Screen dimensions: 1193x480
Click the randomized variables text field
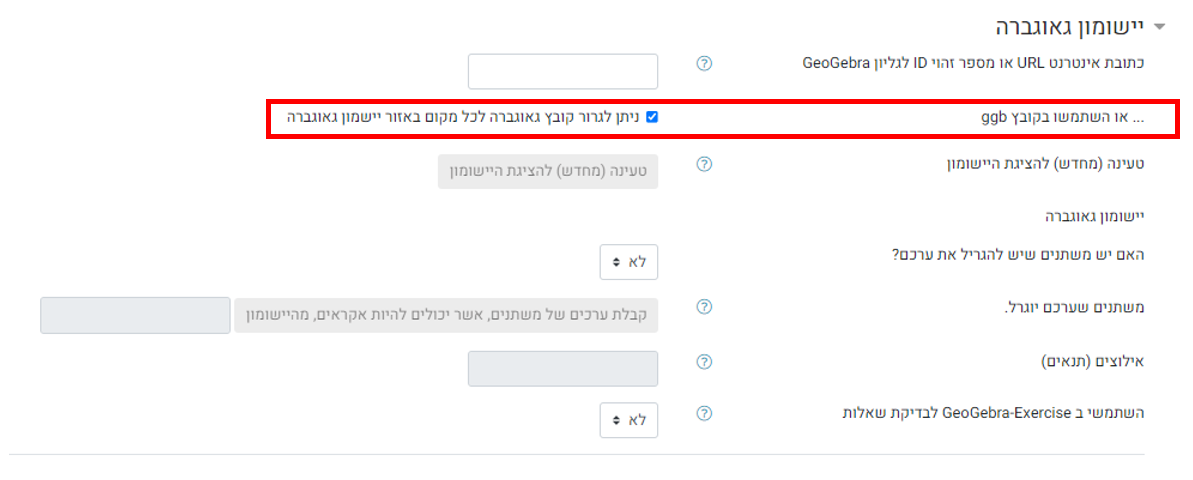click(135, 315)
